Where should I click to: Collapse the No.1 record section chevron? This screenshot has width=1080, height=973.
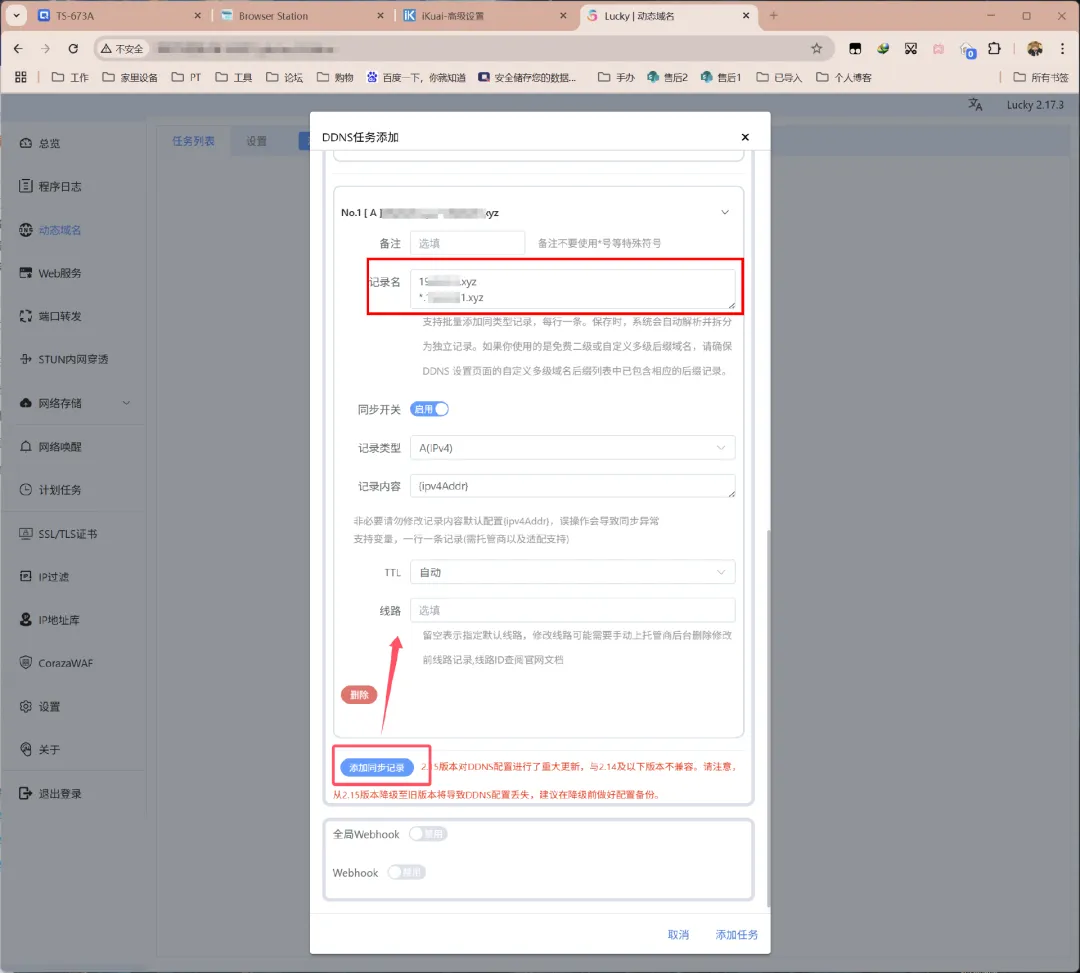pos(725,212)
